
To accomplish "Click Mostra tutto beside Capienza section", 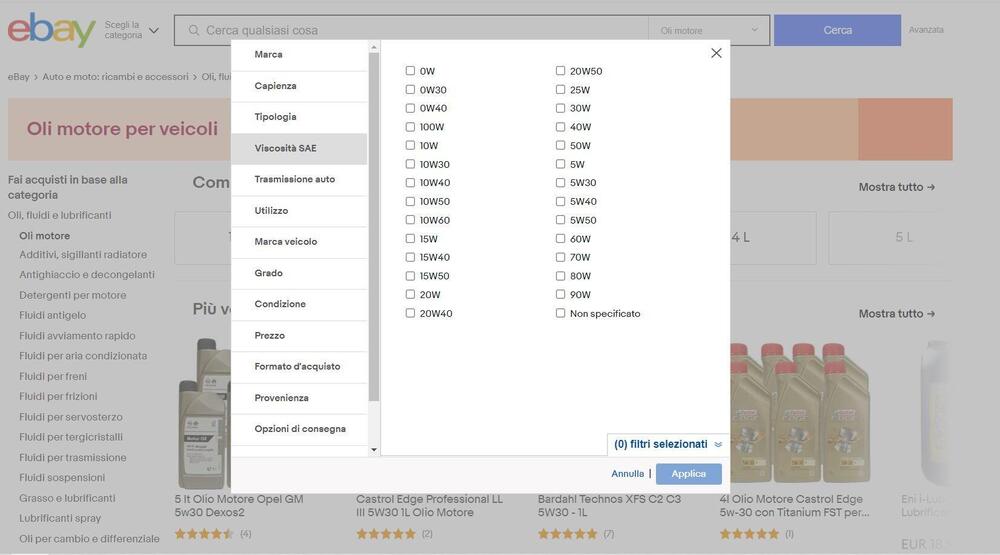I will (x=897, y=187).
